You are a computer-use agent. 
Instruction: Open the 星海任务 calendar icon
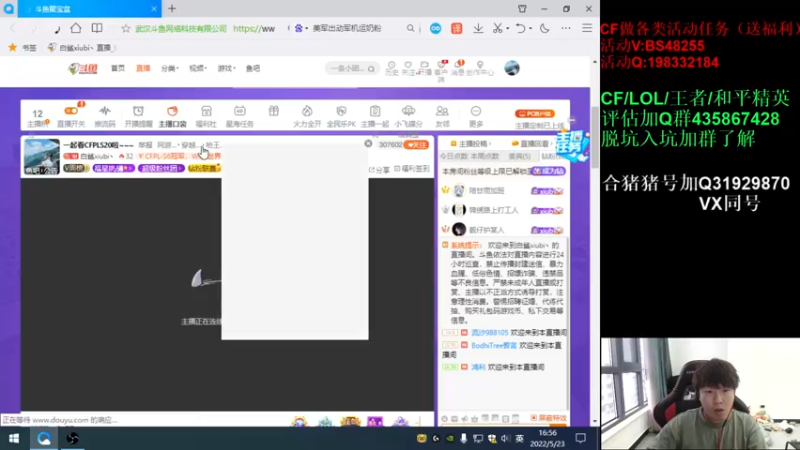pos(240,116)
